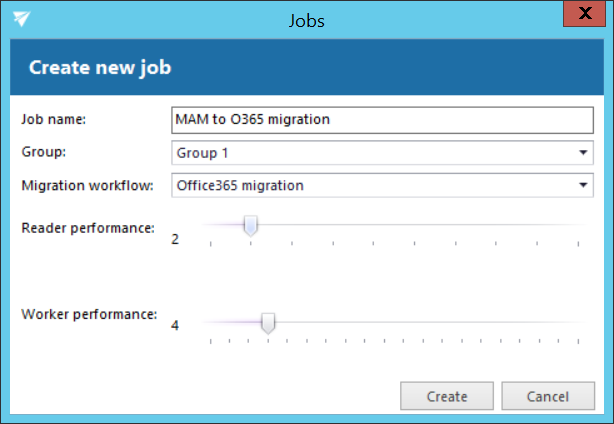Click the Job name text field
This screenshot has width=614, height=424.
[381, 119]
